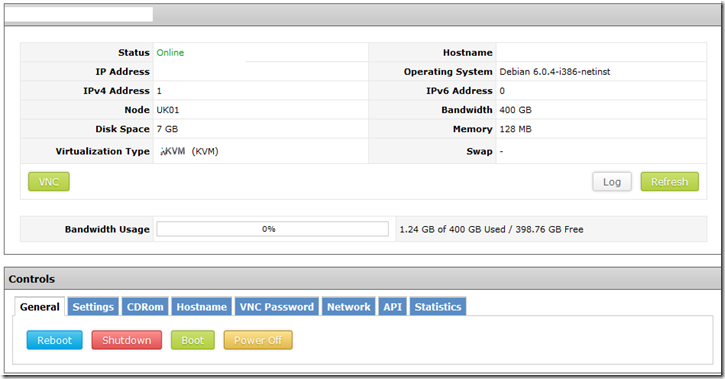Click the Bandwidth Usage label
Viewport: 725px width, 379px height.
107,229
